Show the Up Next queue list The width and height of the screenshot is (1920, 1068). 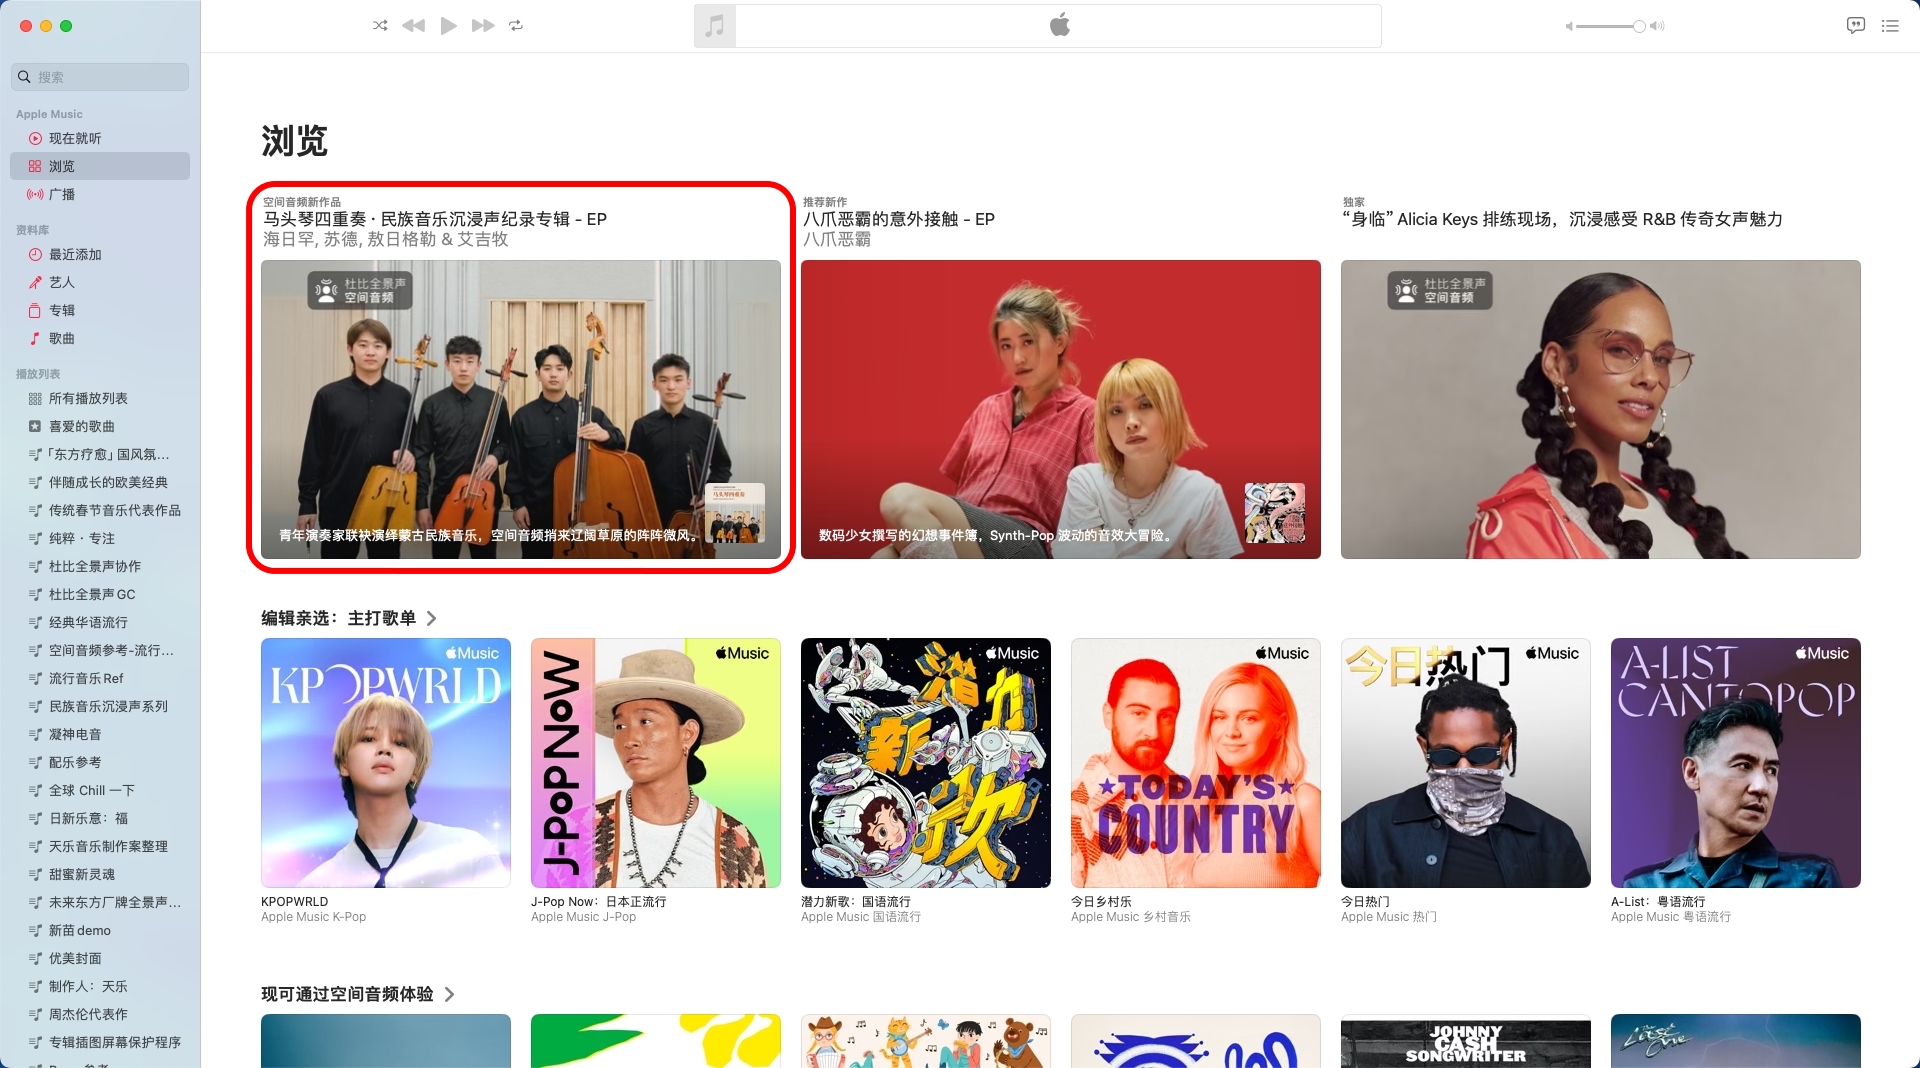coord(1890,26)
